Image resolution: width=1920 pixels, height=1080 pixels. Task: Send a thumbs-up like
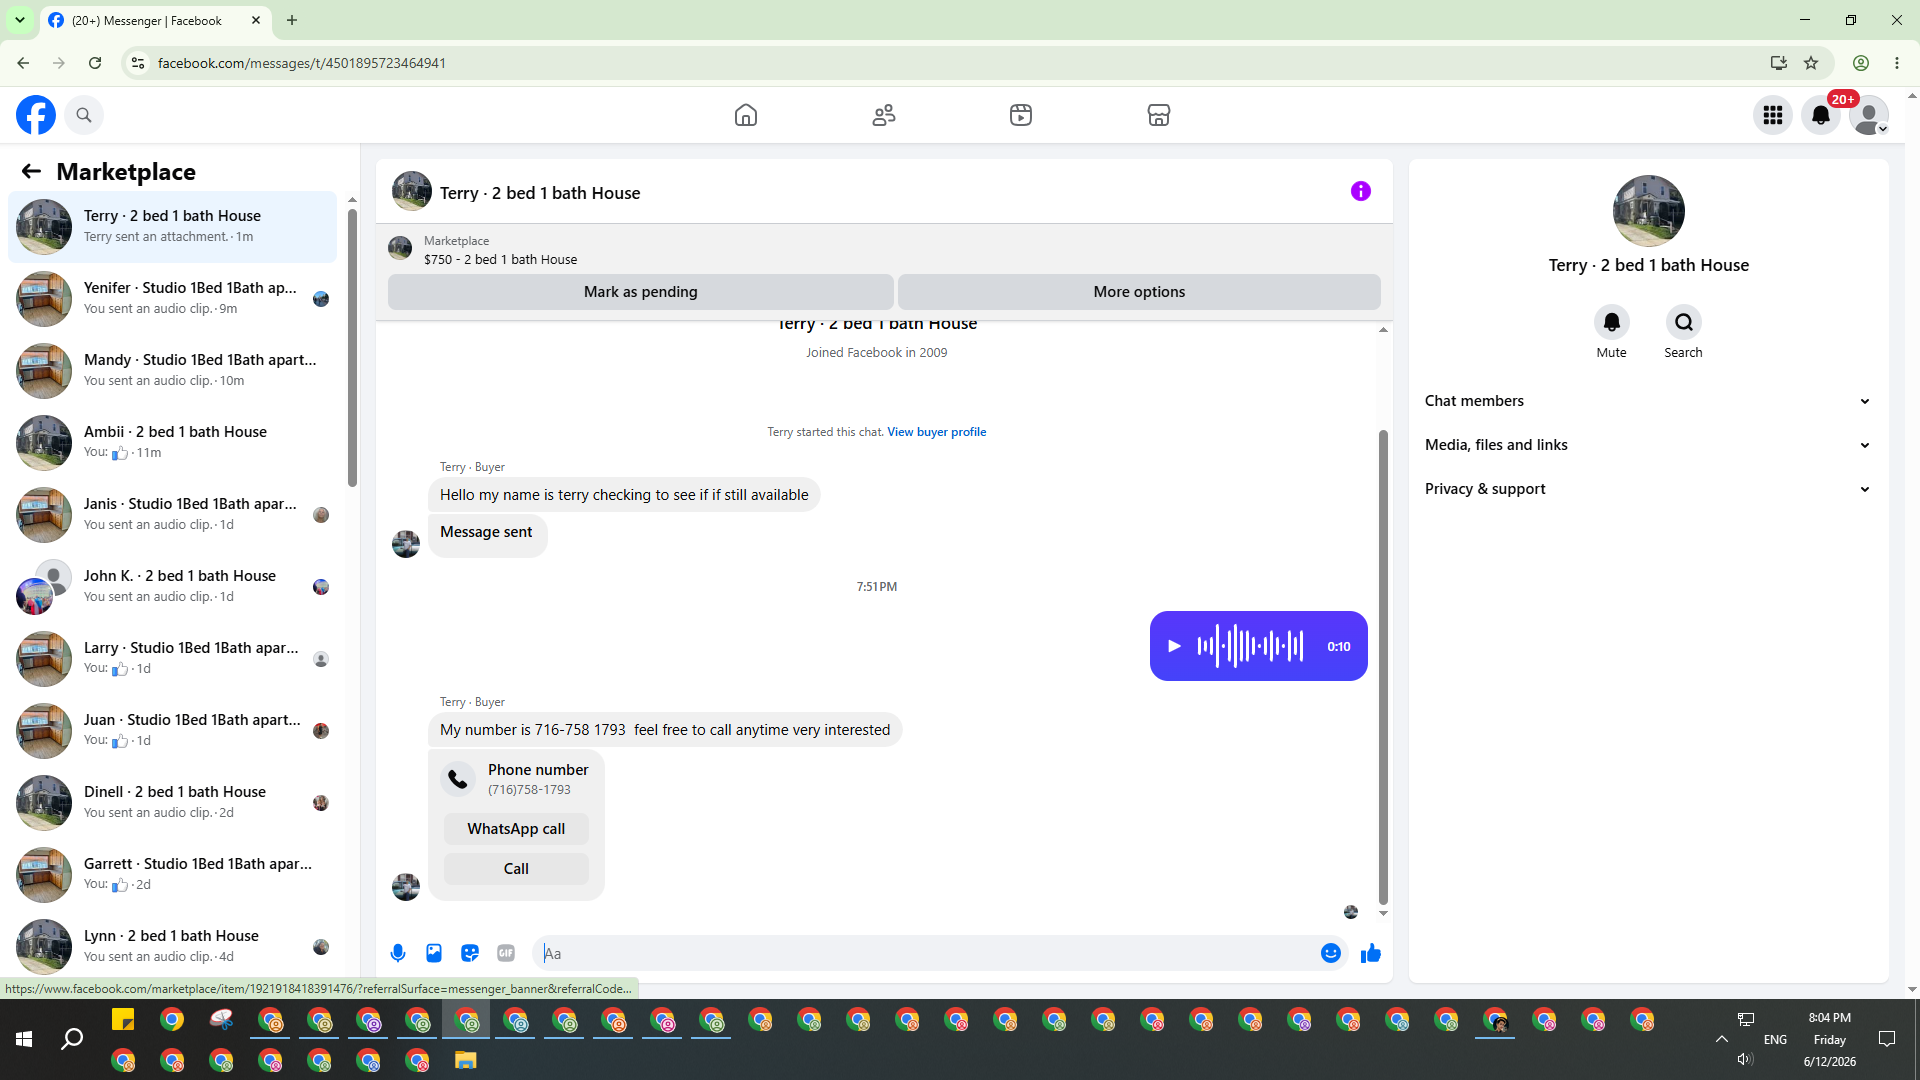(1371, 953)
